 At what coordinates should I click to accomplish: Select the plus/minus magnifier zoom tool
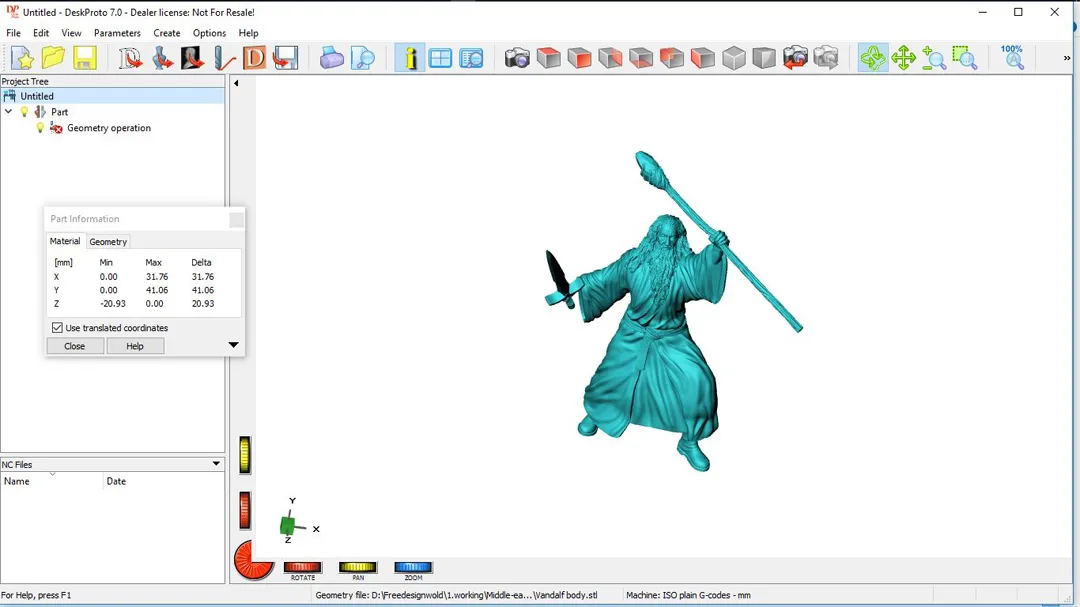(x=934, y=58)
